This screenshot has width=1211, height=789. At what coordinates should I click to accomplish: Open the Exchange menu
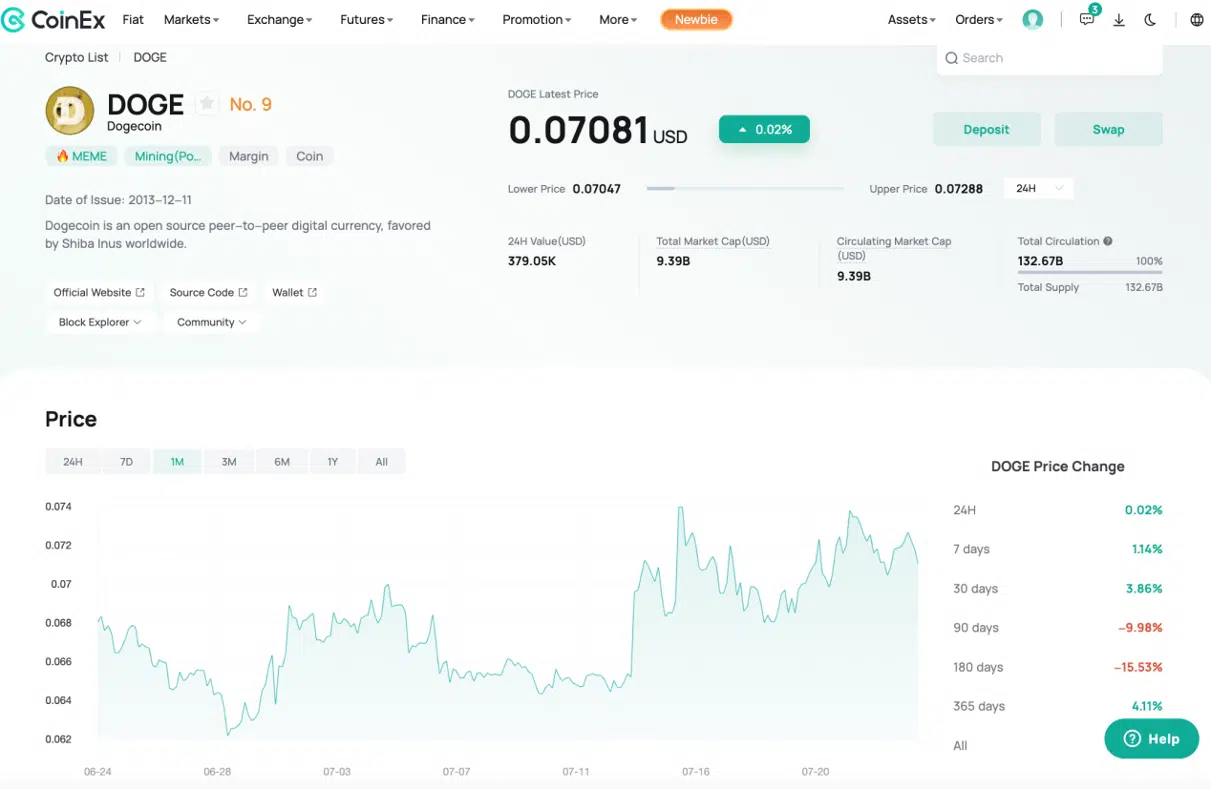(279, 20)
